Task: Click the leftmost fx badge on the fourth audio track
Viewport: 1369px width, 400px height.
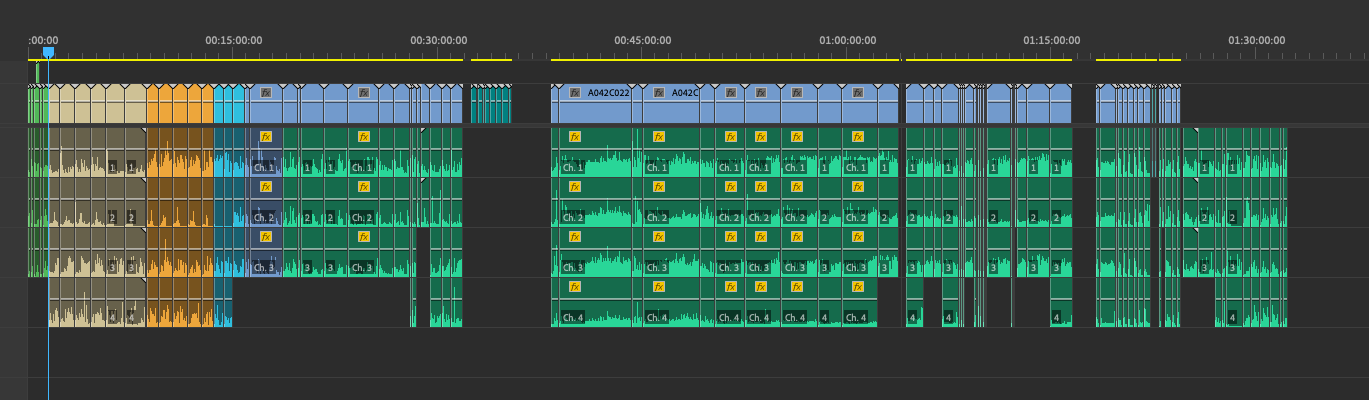Action: [575, 287]
